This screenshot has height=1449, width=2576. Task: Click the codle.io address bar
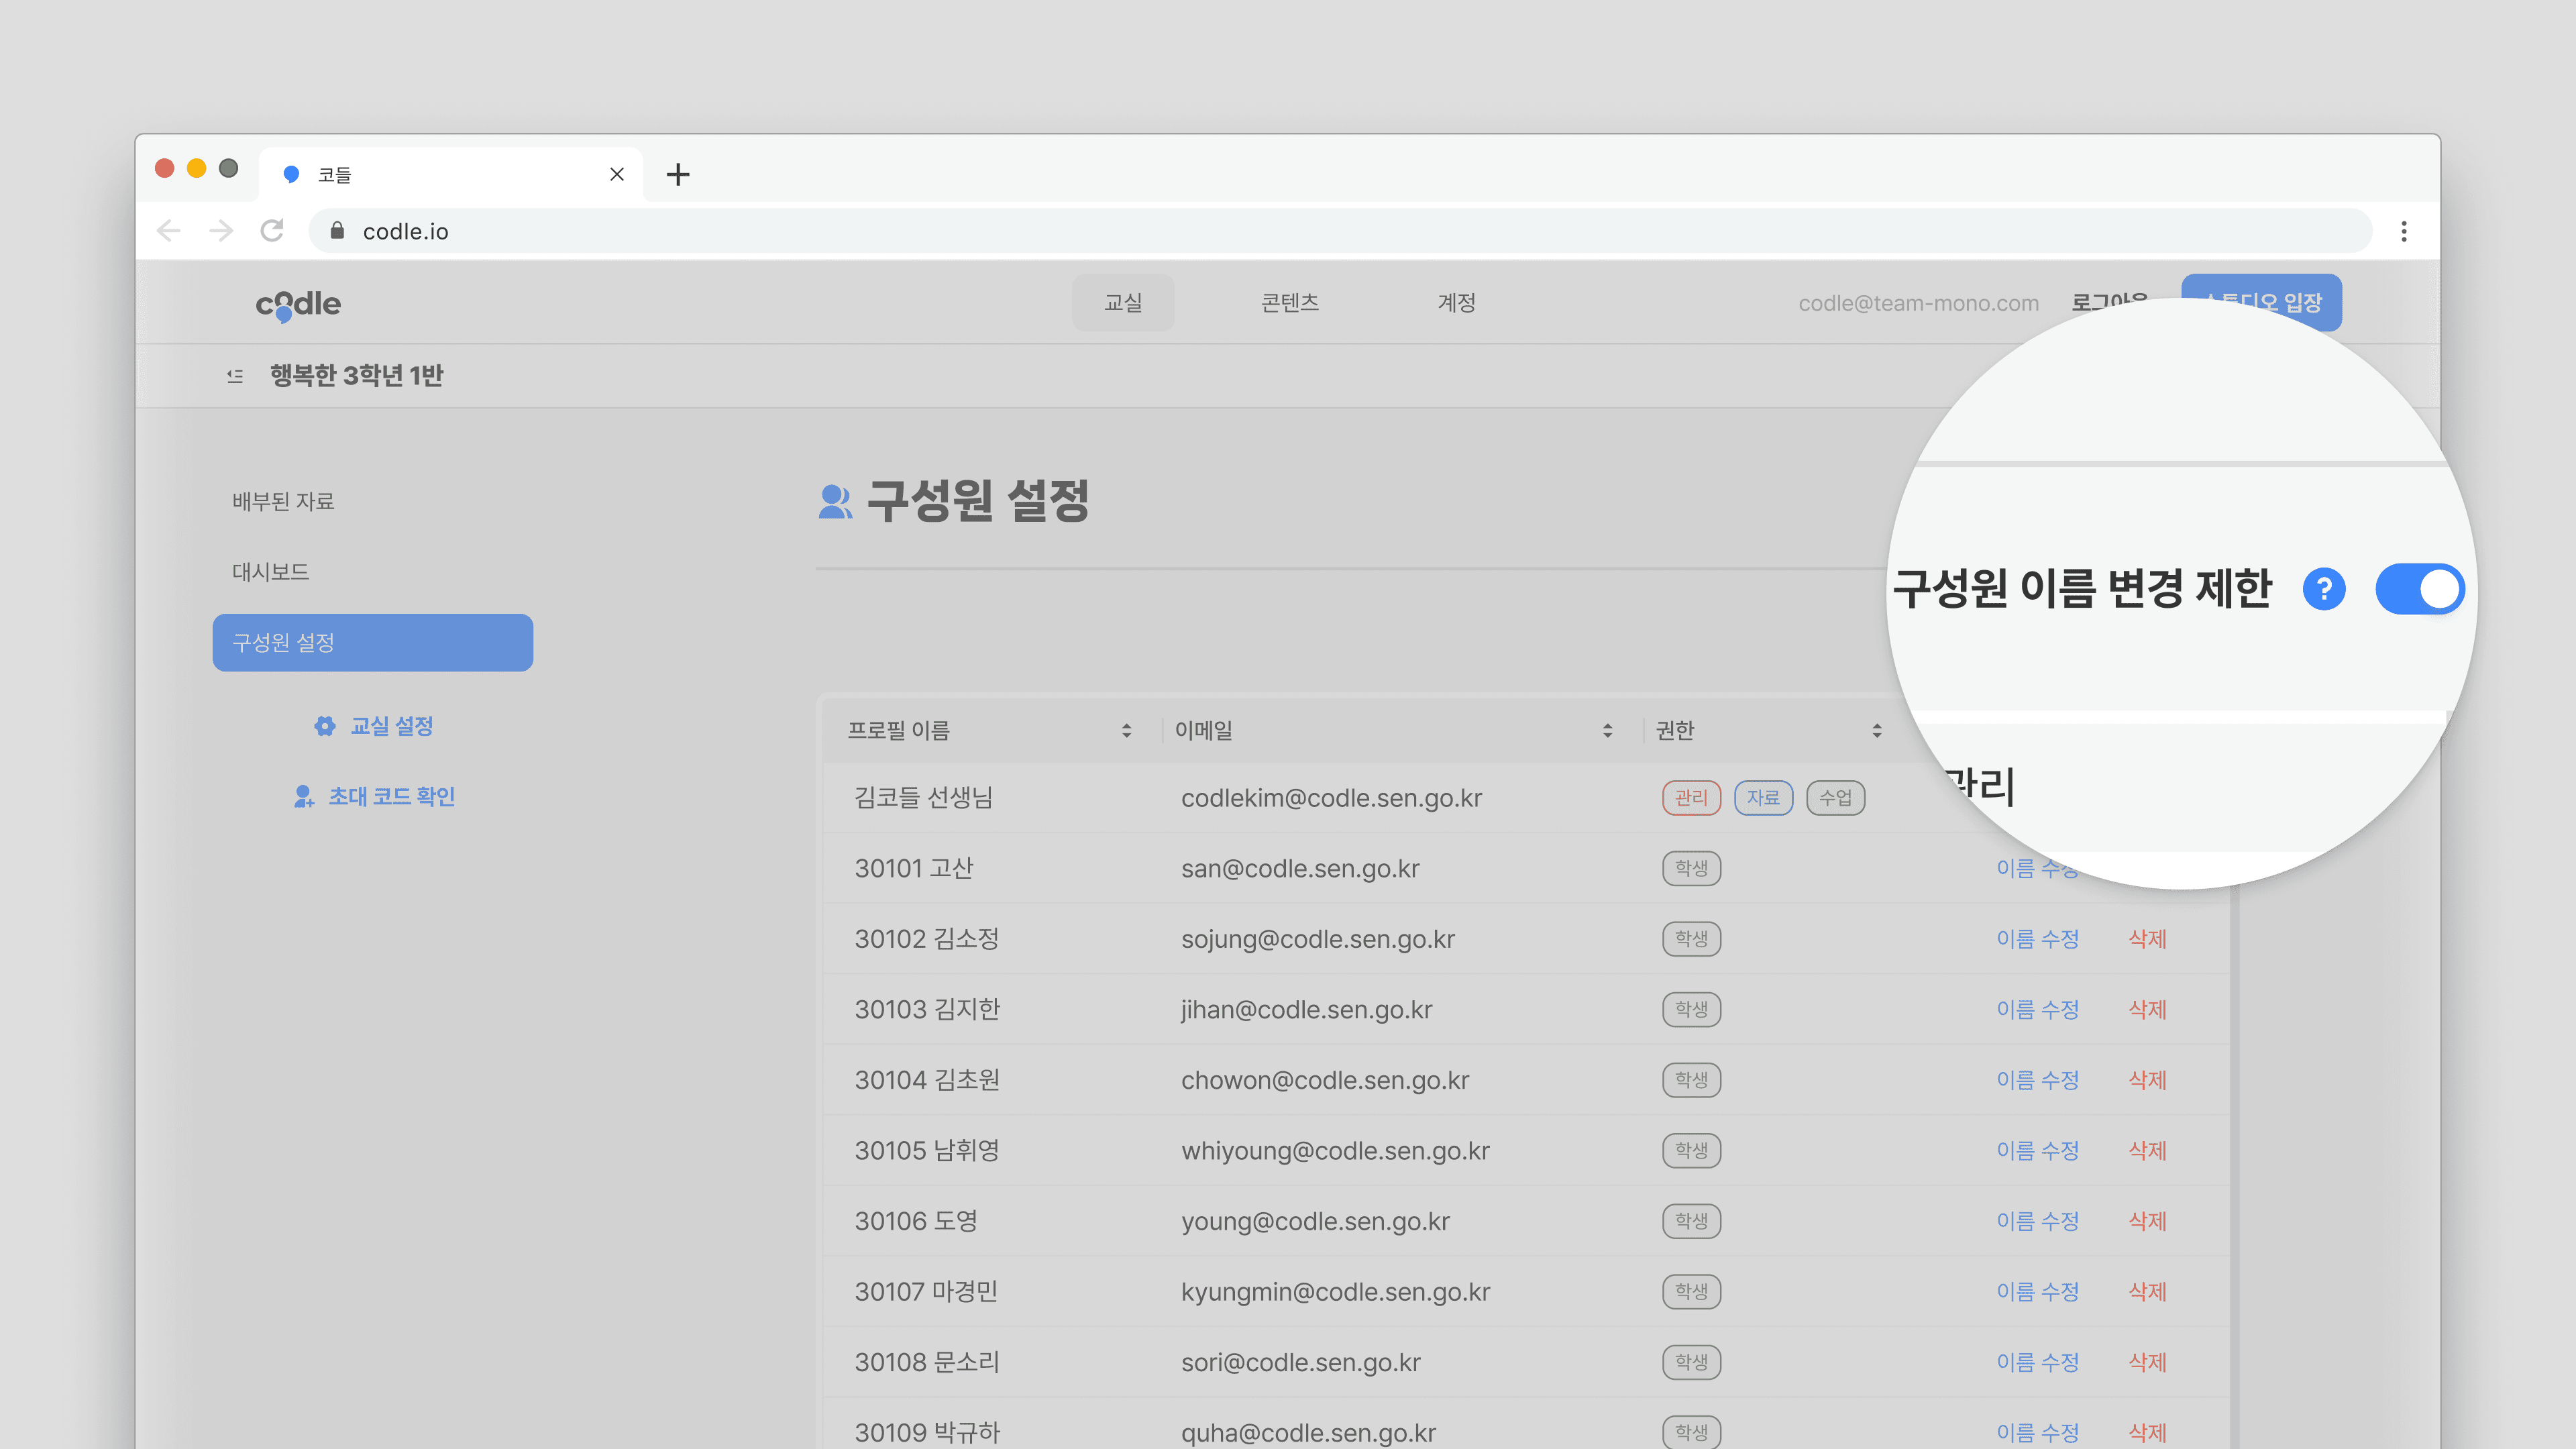[1340, 231]
